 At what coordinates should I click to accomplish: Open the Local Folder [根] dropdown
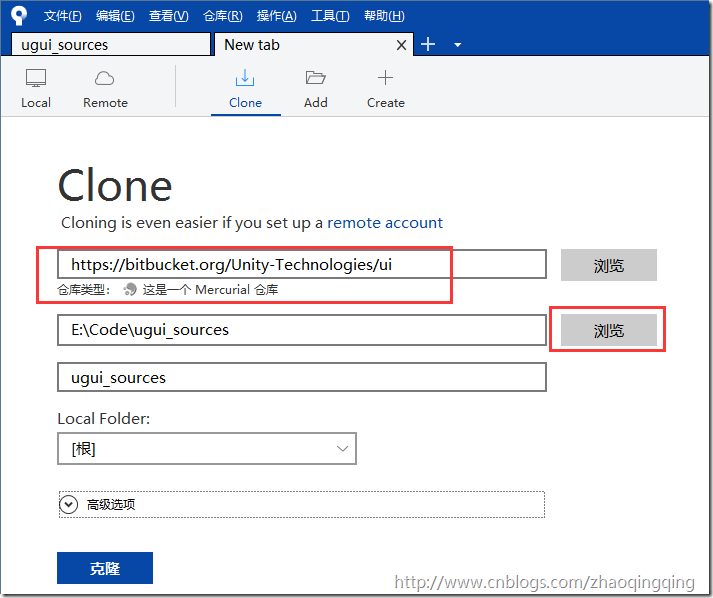(207, 449)
